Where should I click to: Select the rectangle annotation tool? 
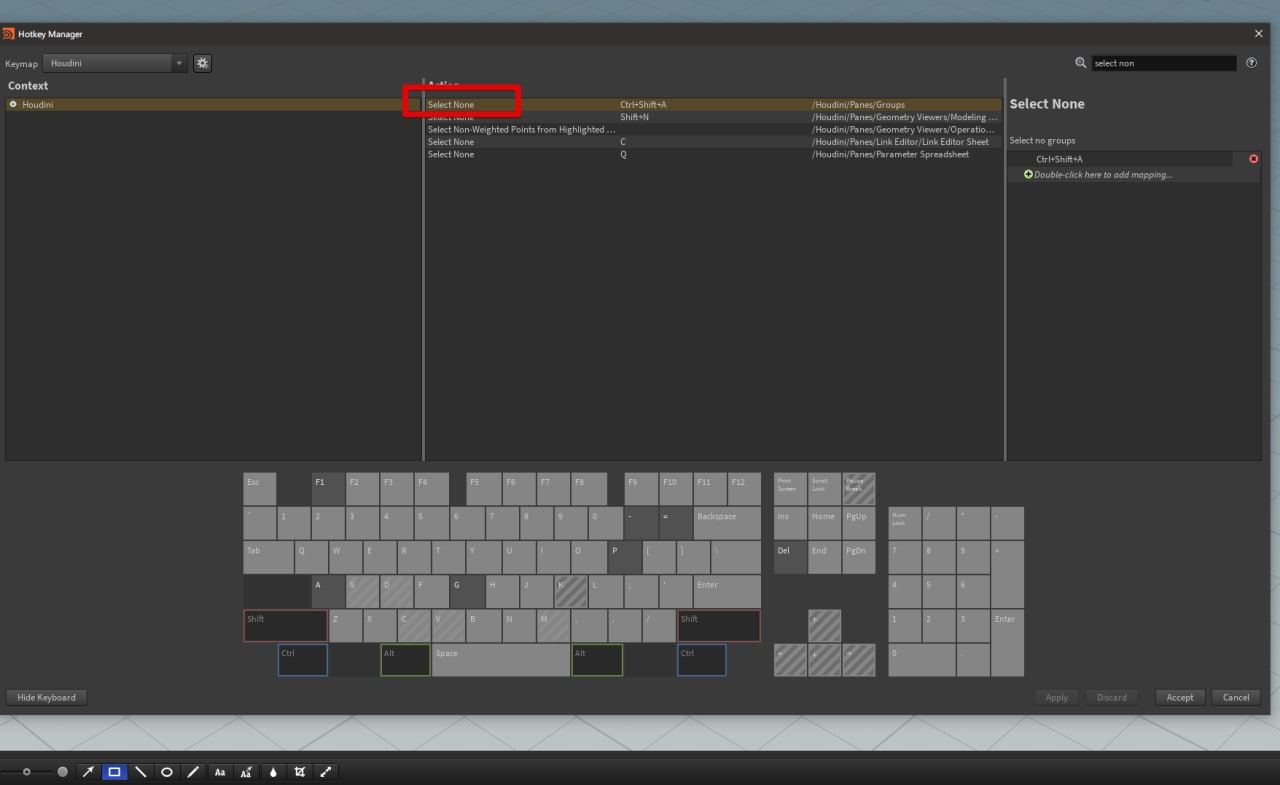[114, 772]
